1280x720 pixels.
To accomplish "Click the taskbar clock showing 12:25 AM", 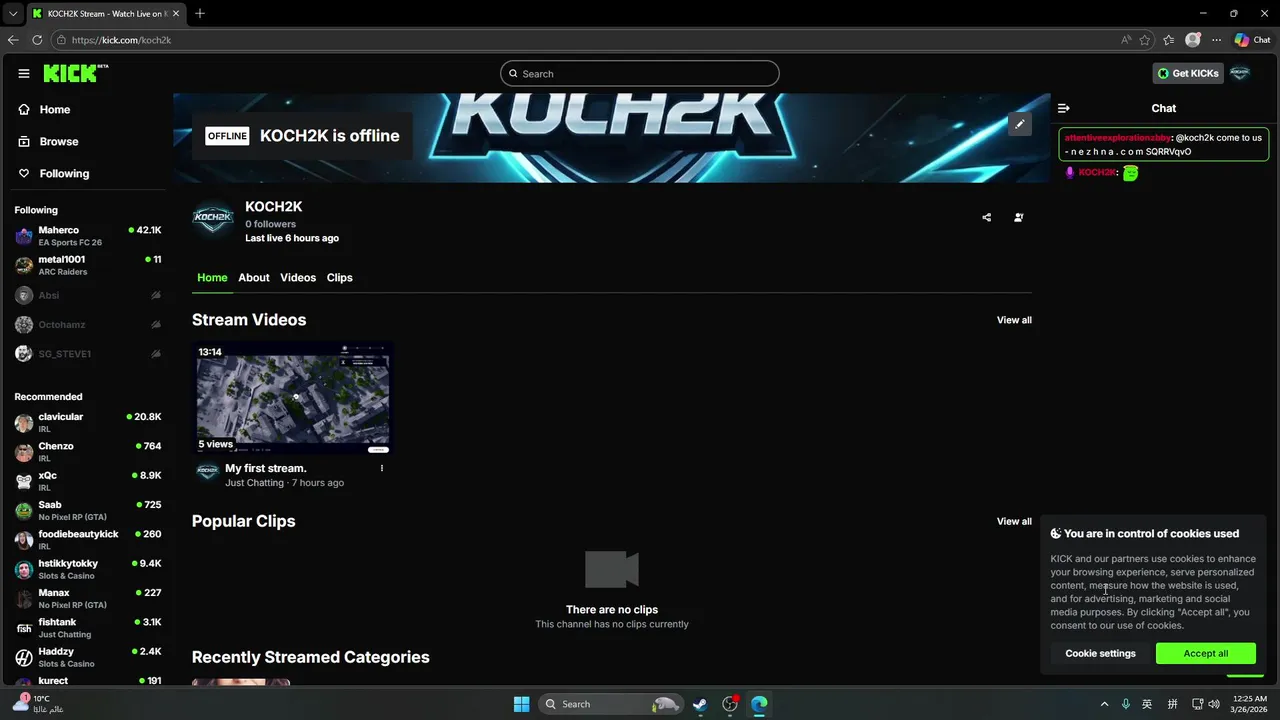I will pyautogui.click(x=1249, y=704).
